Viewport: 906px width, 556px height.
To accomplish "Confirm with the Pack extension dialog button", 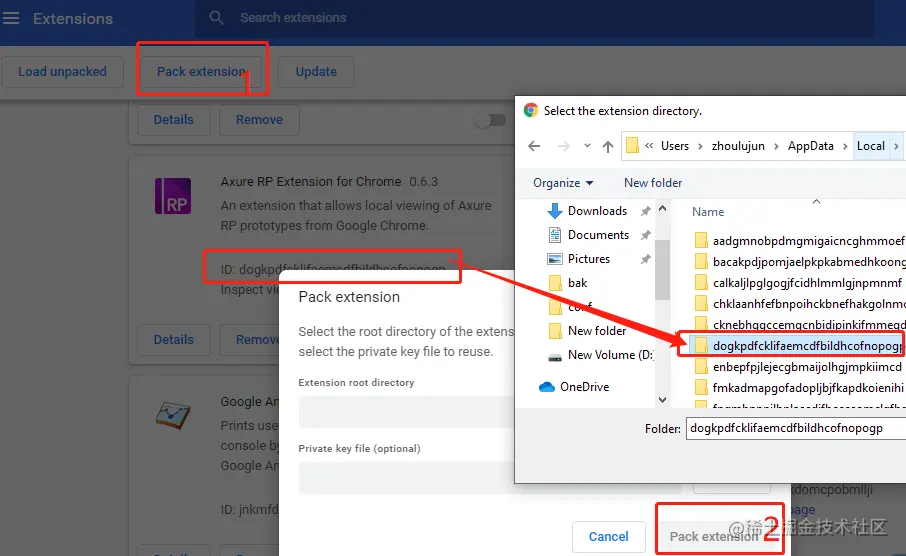I will coord(714,536).
